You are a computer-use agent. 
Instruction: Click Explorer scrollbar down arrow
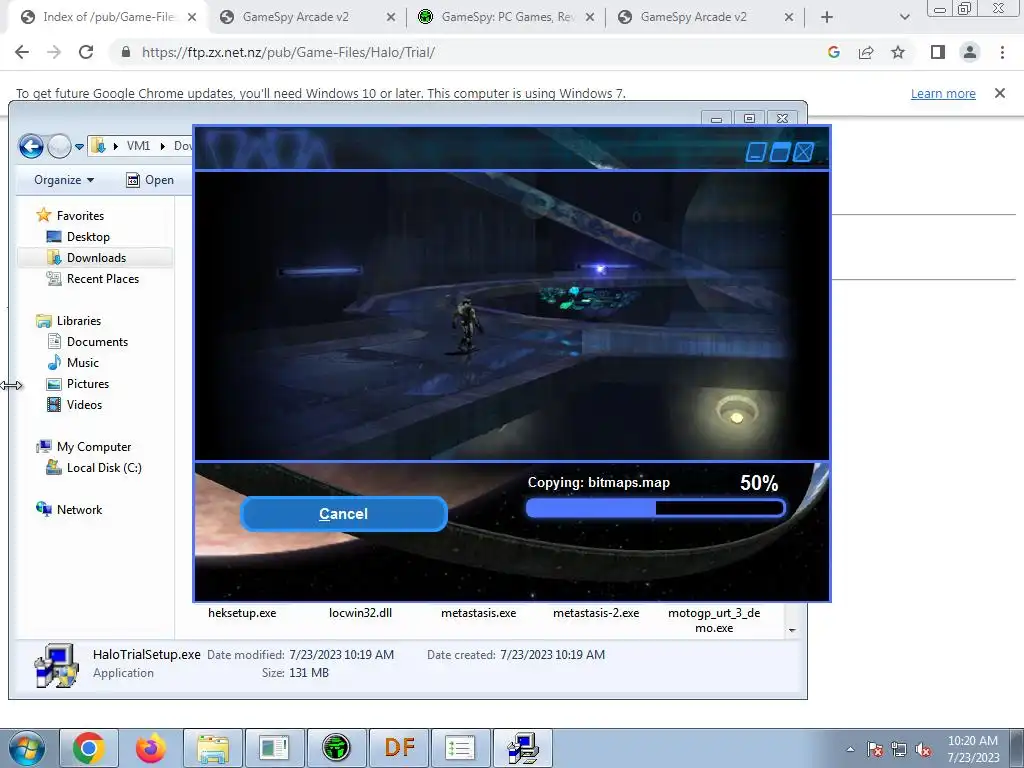[792, 630]
